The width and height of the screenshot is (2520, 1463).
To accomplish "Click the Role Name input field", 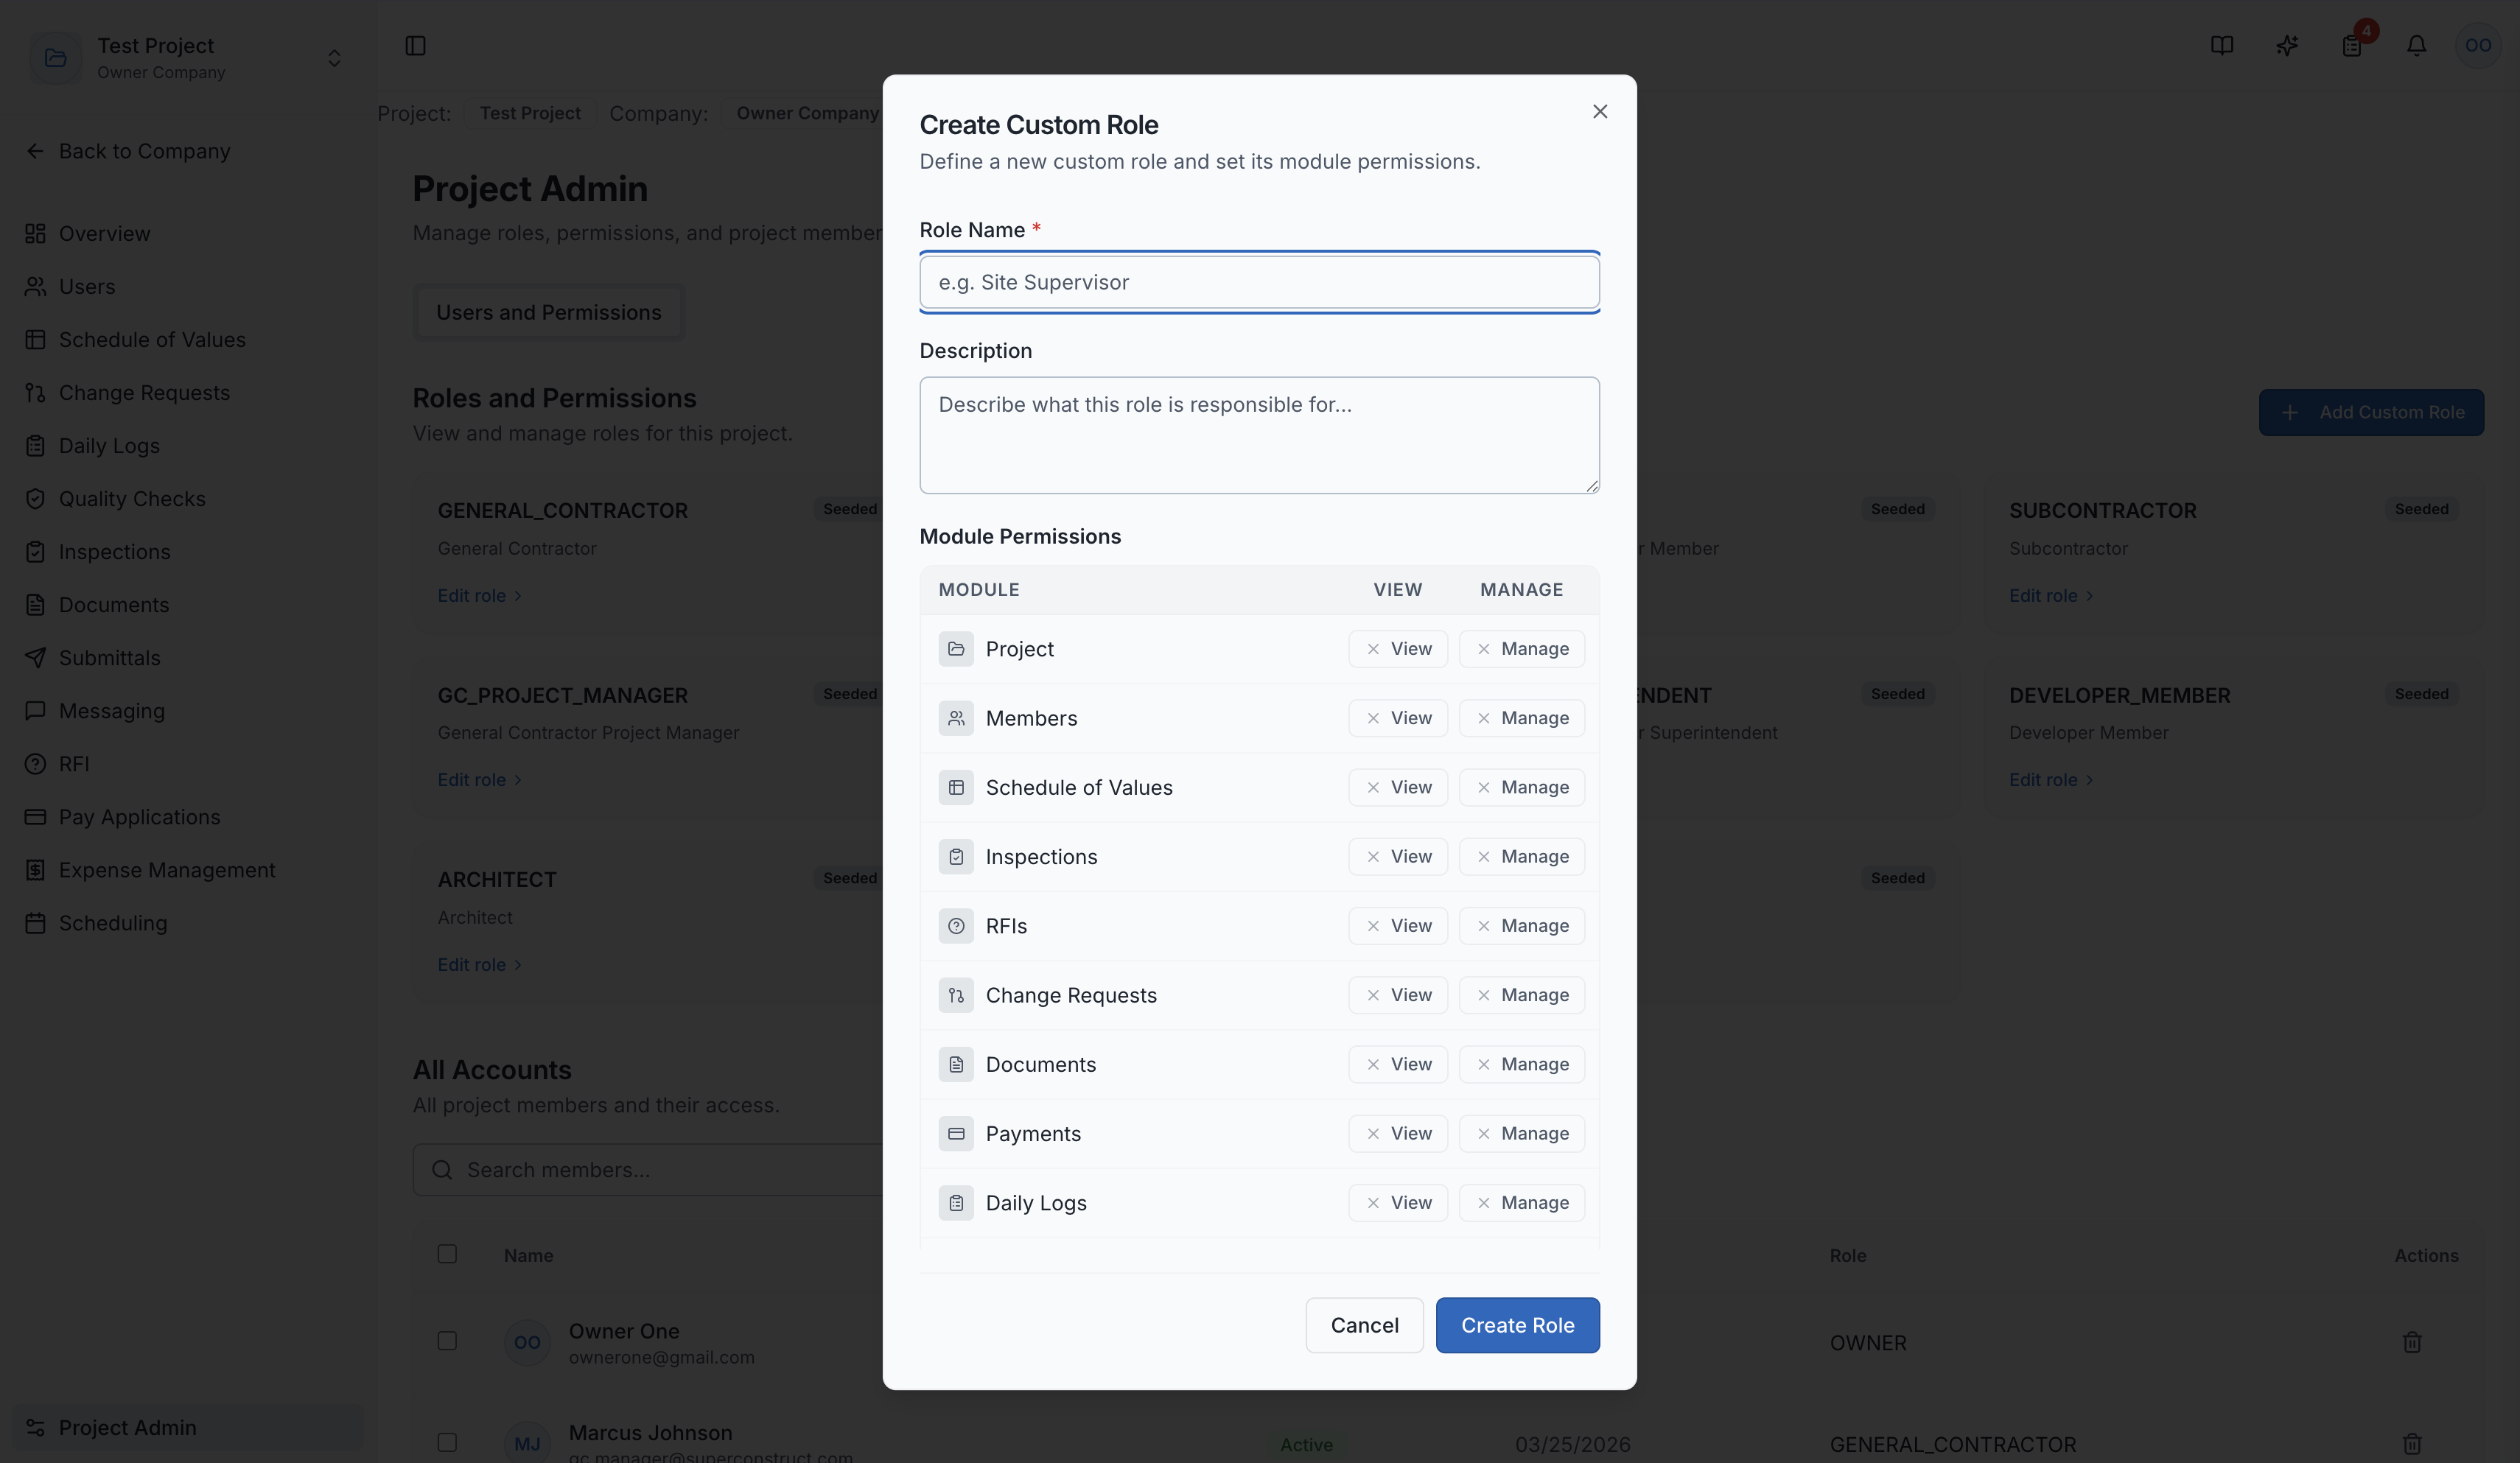I will 1259,282.
